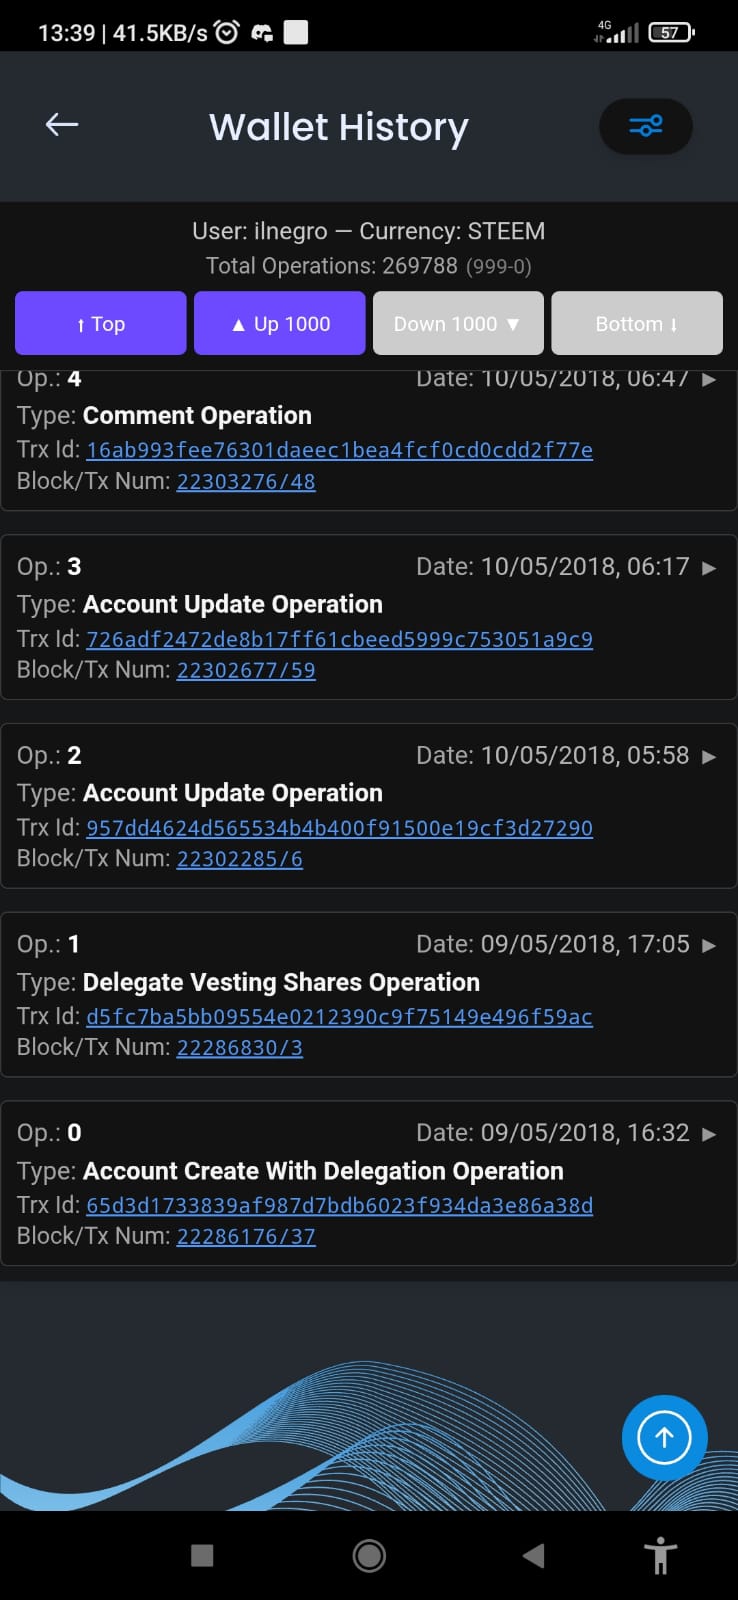The height and width of the screenshot is (1600, 738).
Task: Jump to Bottom of history
Action: pos(637,323)
